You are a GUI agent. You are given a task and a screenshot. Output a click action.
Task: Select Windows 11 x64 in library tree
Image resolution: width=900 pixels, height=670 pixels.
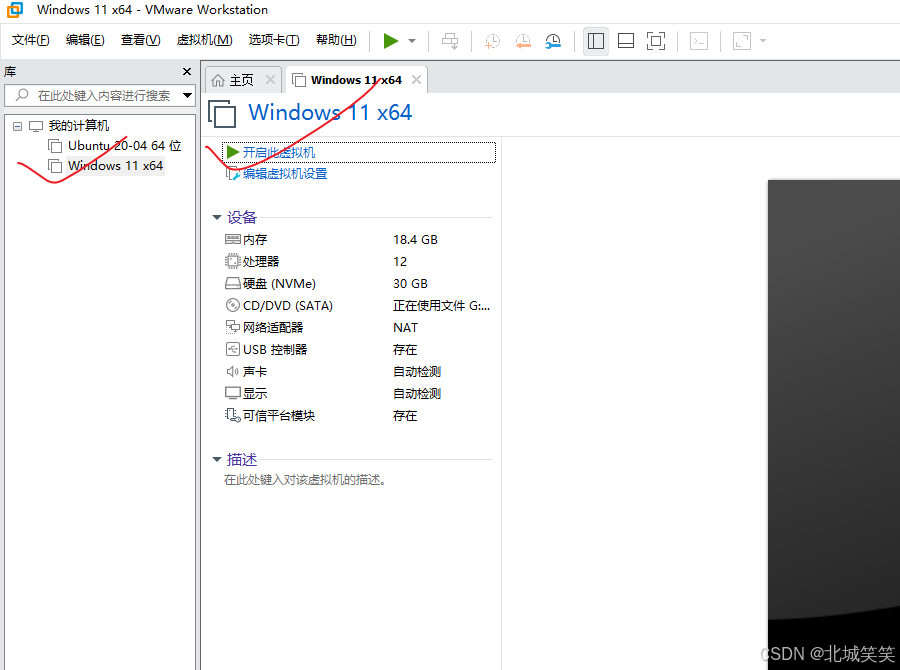[115, 166]
